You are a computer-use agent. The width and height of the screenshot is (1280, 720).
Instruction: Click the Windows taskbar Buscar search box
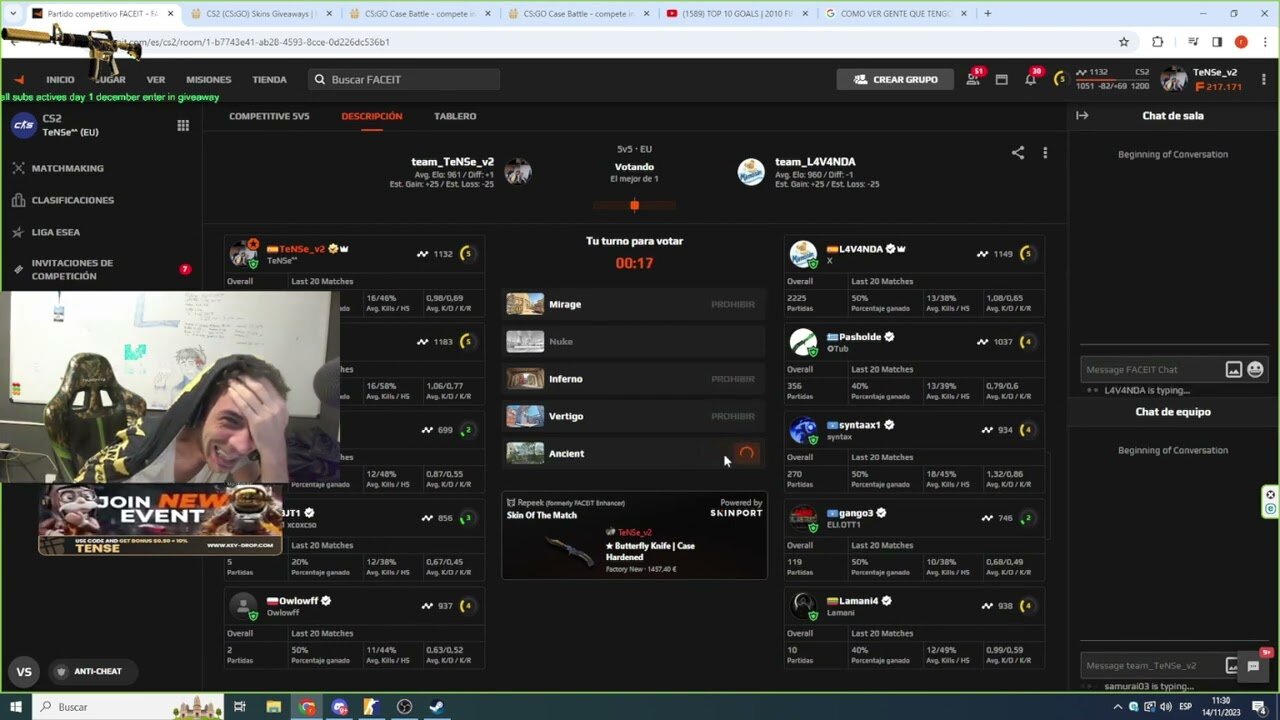pos(128,707)
